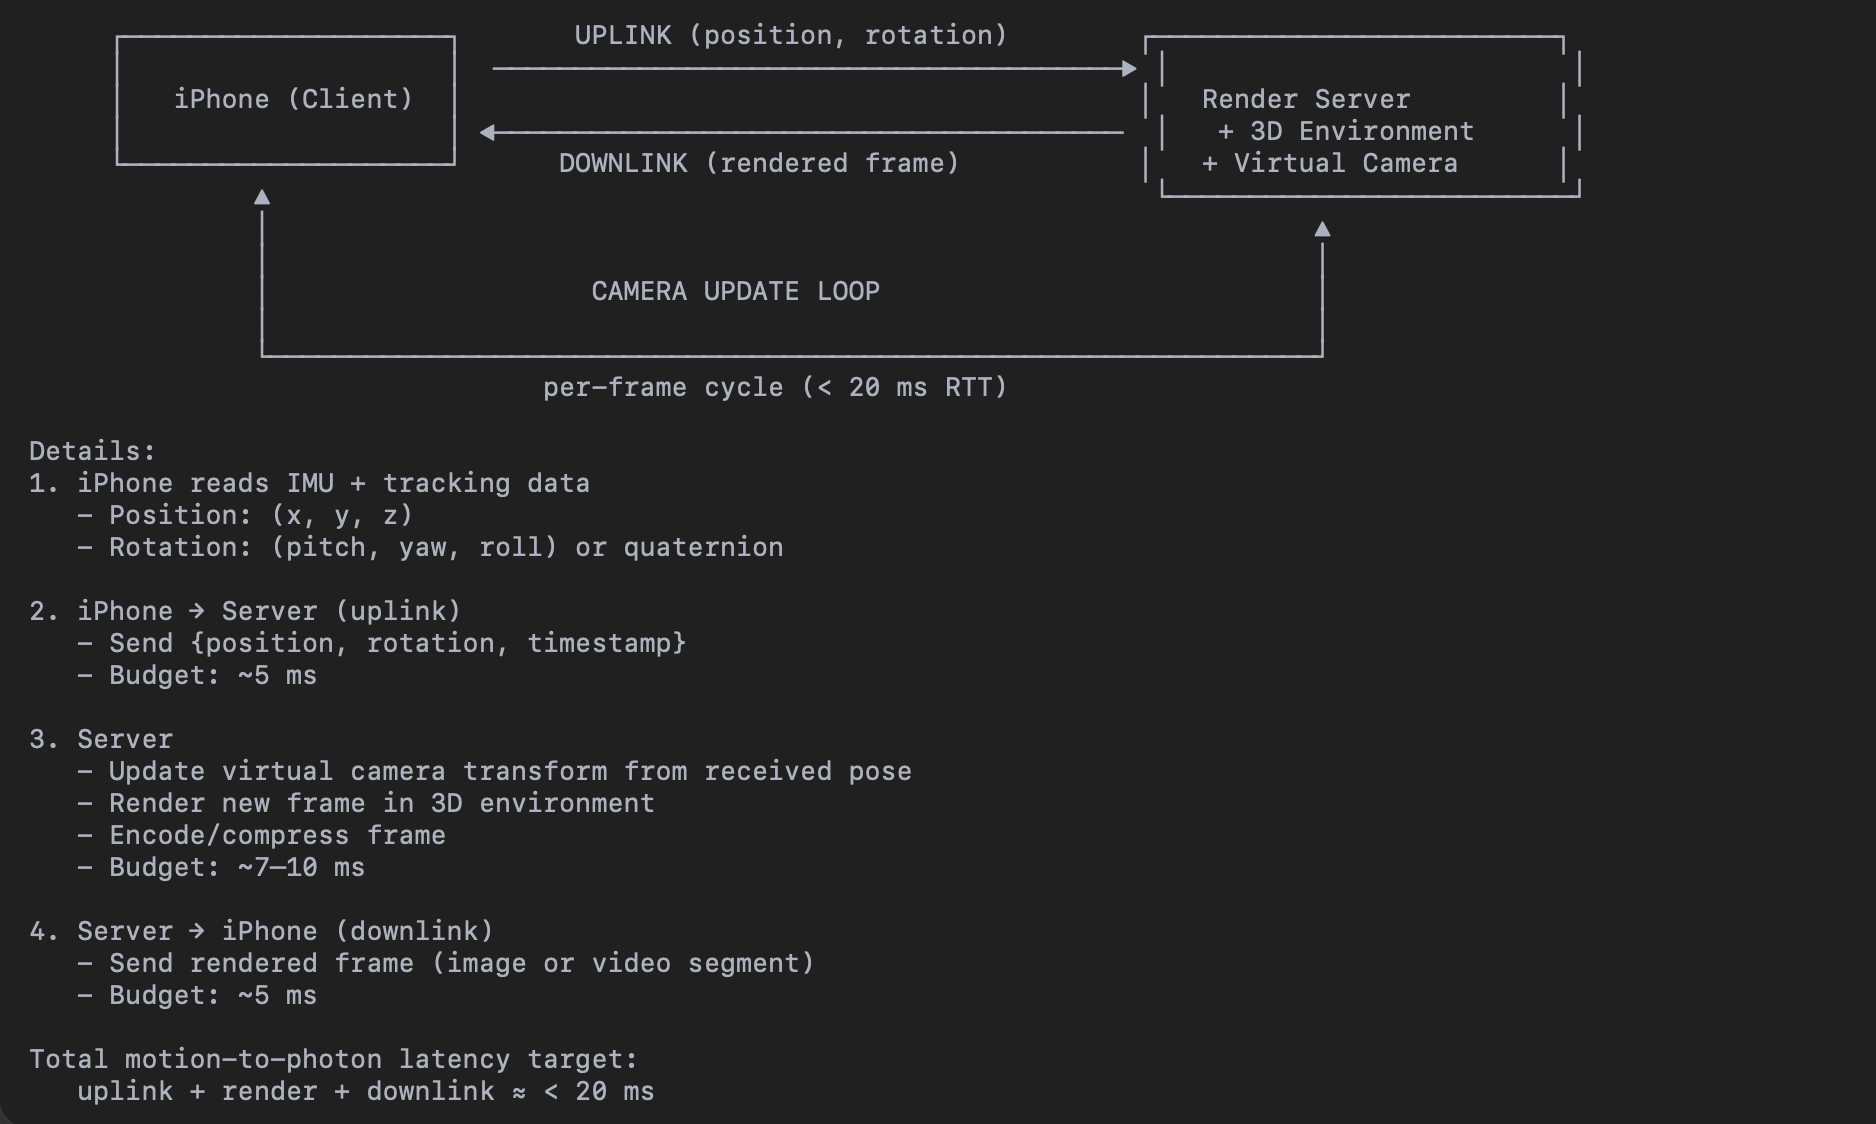Click the + Virtual Camera line in the server box
The image size is (1876, 1124).
point(1329,163)
